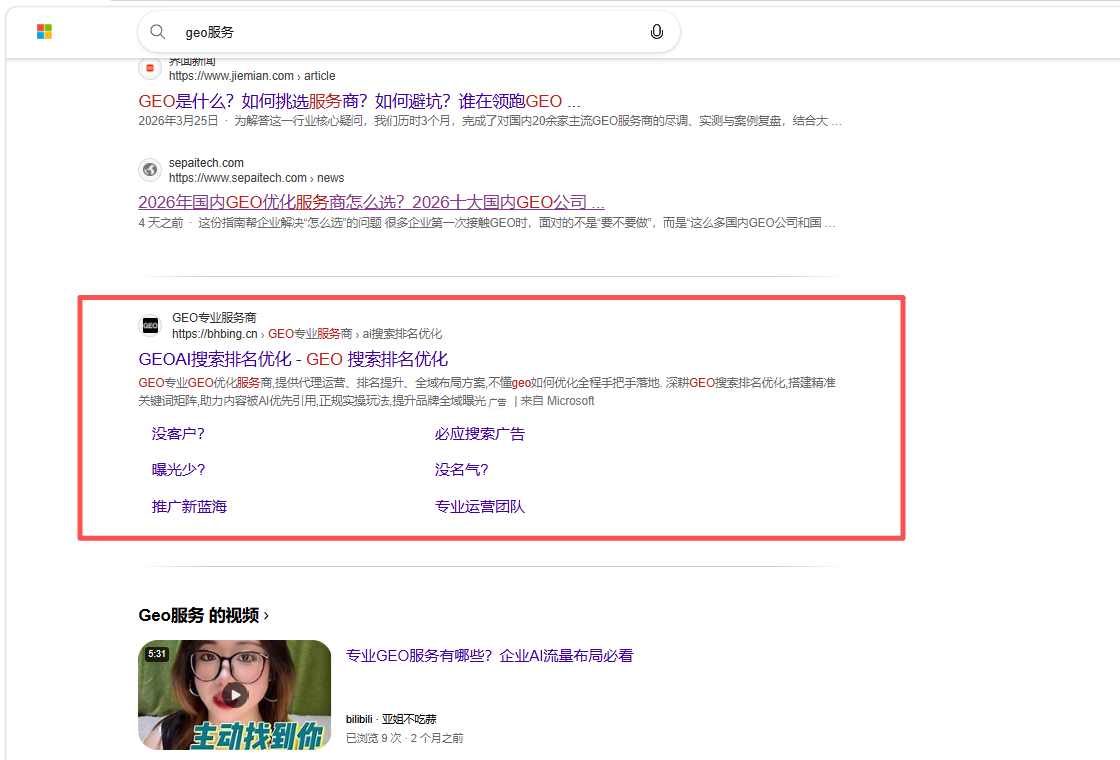1120x760 pixels.
Task: Open the GEOAI搜索排名优化 ad title
Action: 294,359
